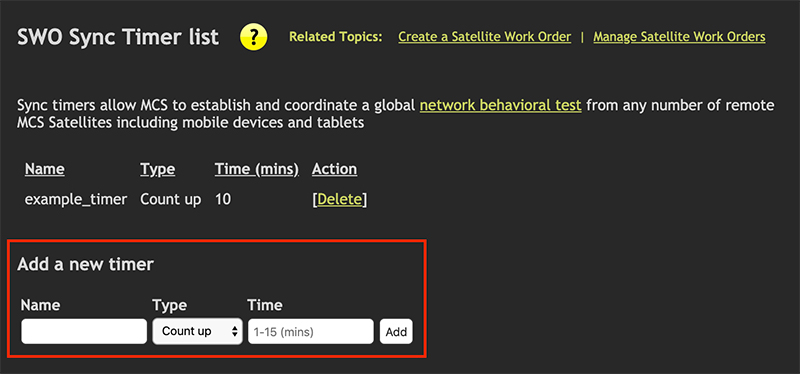Click the Count up type cell in table
This screenshot has height=374, width=800.
(170, 200)
